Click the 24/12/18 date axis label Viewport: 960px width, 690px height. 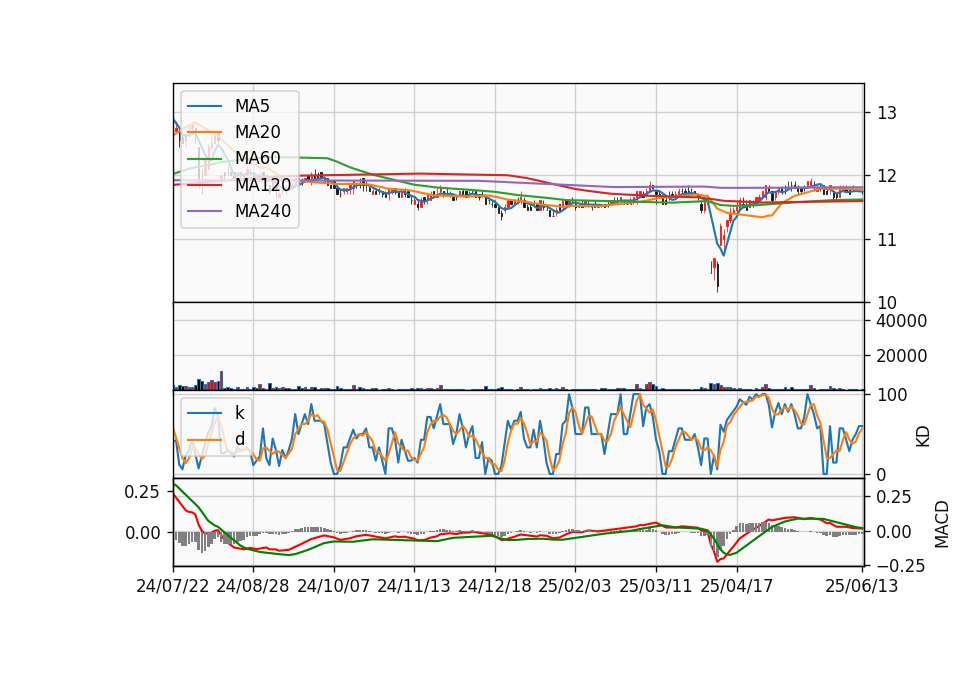pyautogui.click(x=495, y=586)
